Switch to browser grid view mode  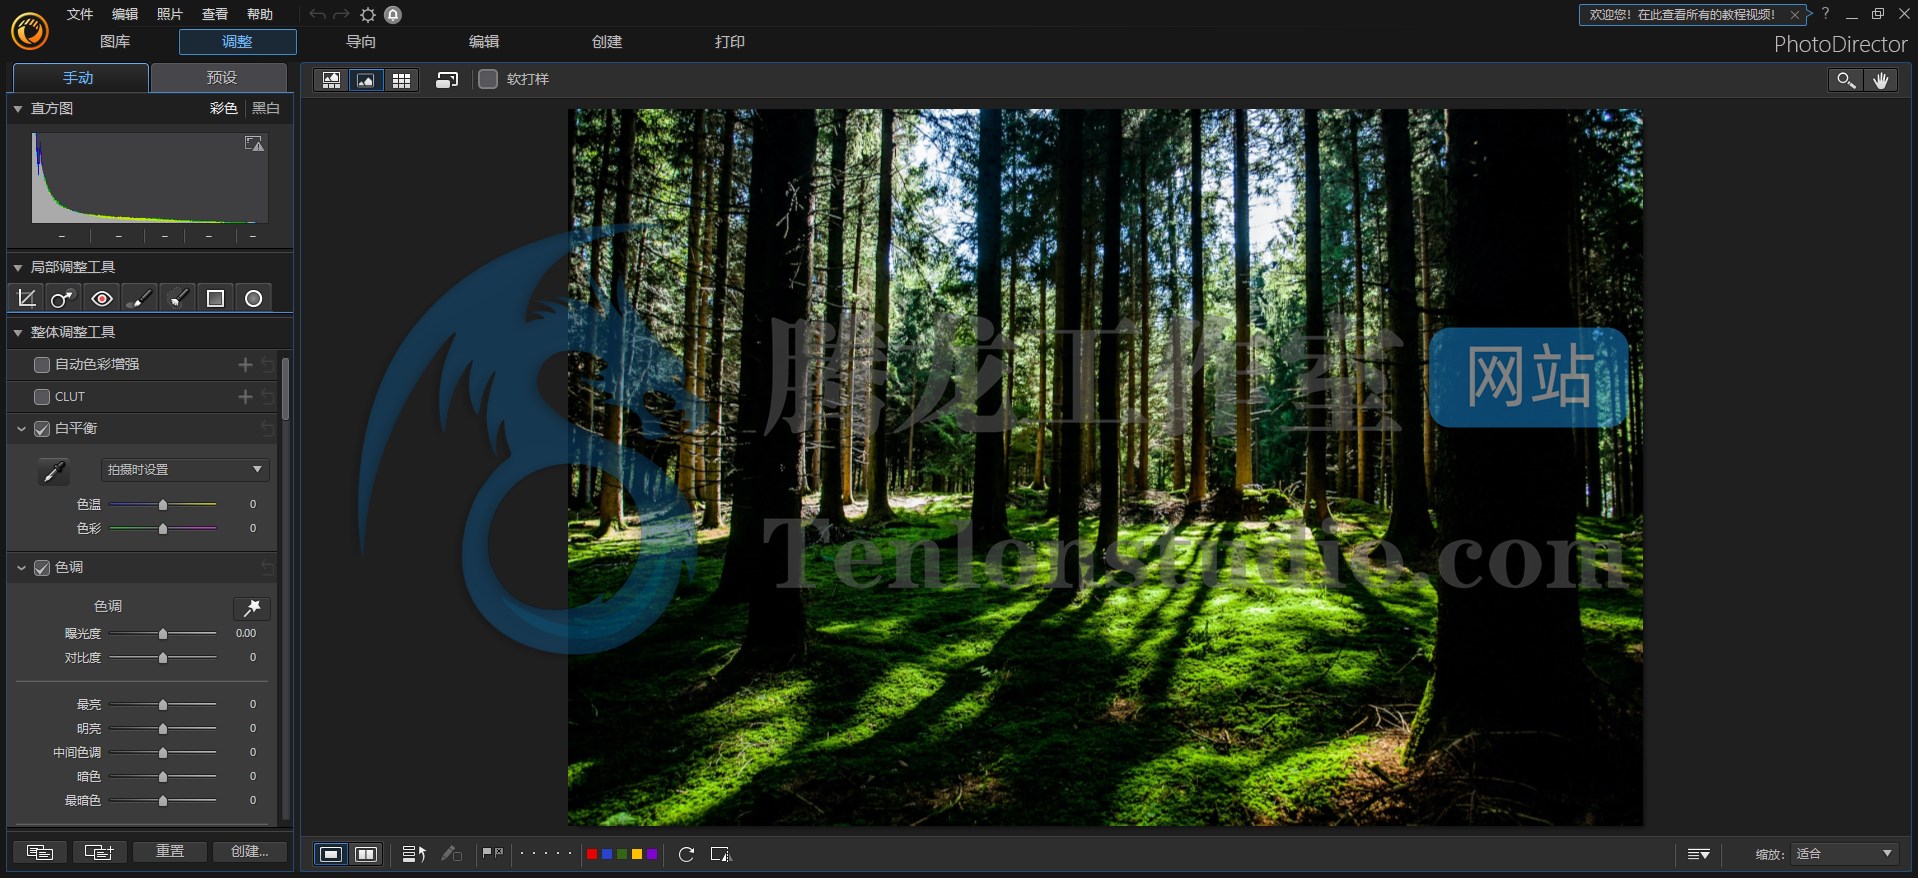coord(401,80)
